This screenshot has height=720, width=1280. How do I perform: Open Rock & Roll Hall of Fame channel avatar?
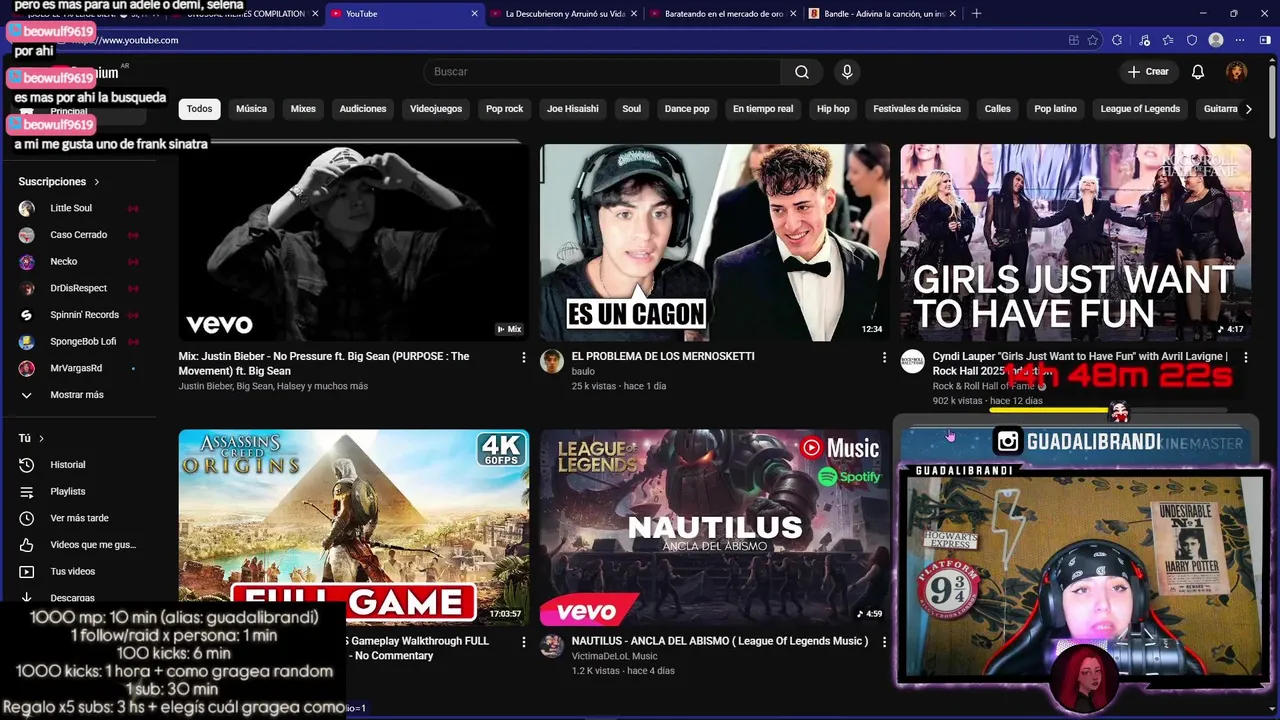click(912, 361)
